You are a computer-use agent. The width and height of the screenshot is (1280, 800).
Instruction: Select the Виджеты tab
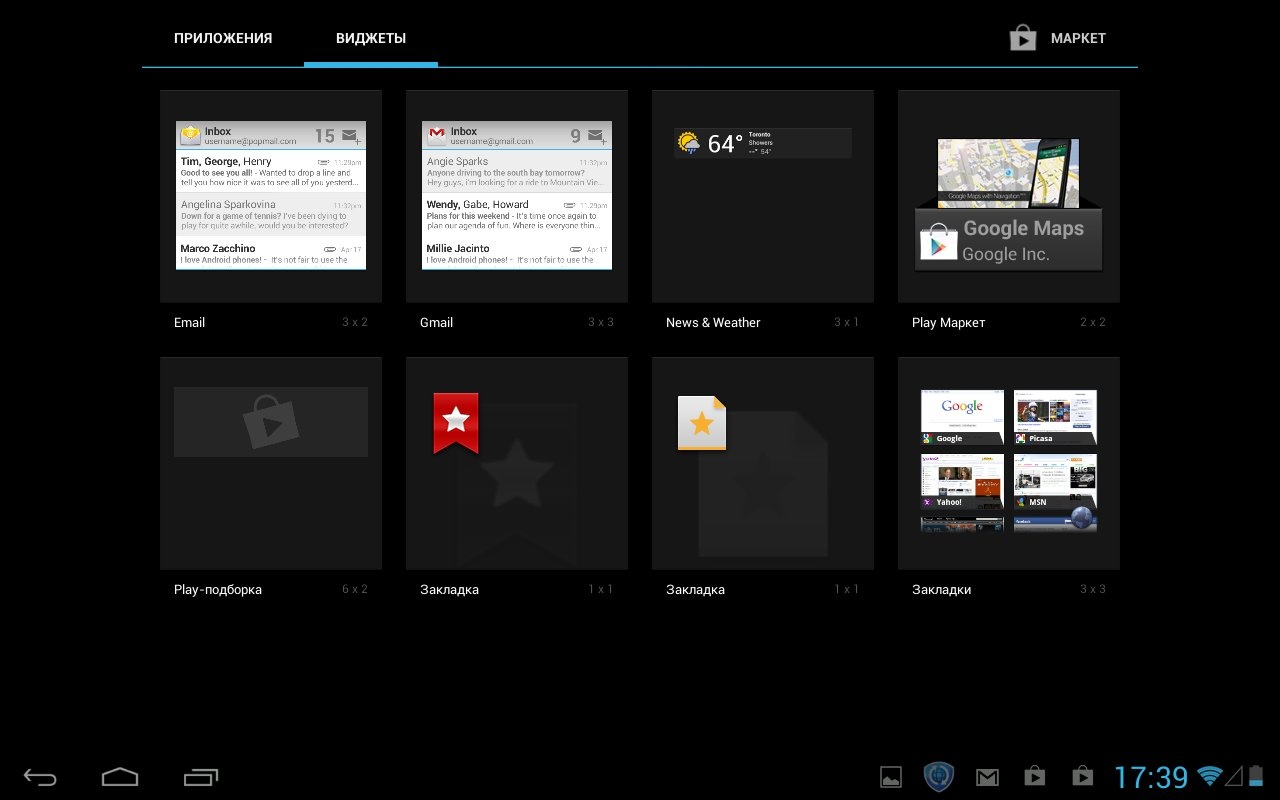371,38
